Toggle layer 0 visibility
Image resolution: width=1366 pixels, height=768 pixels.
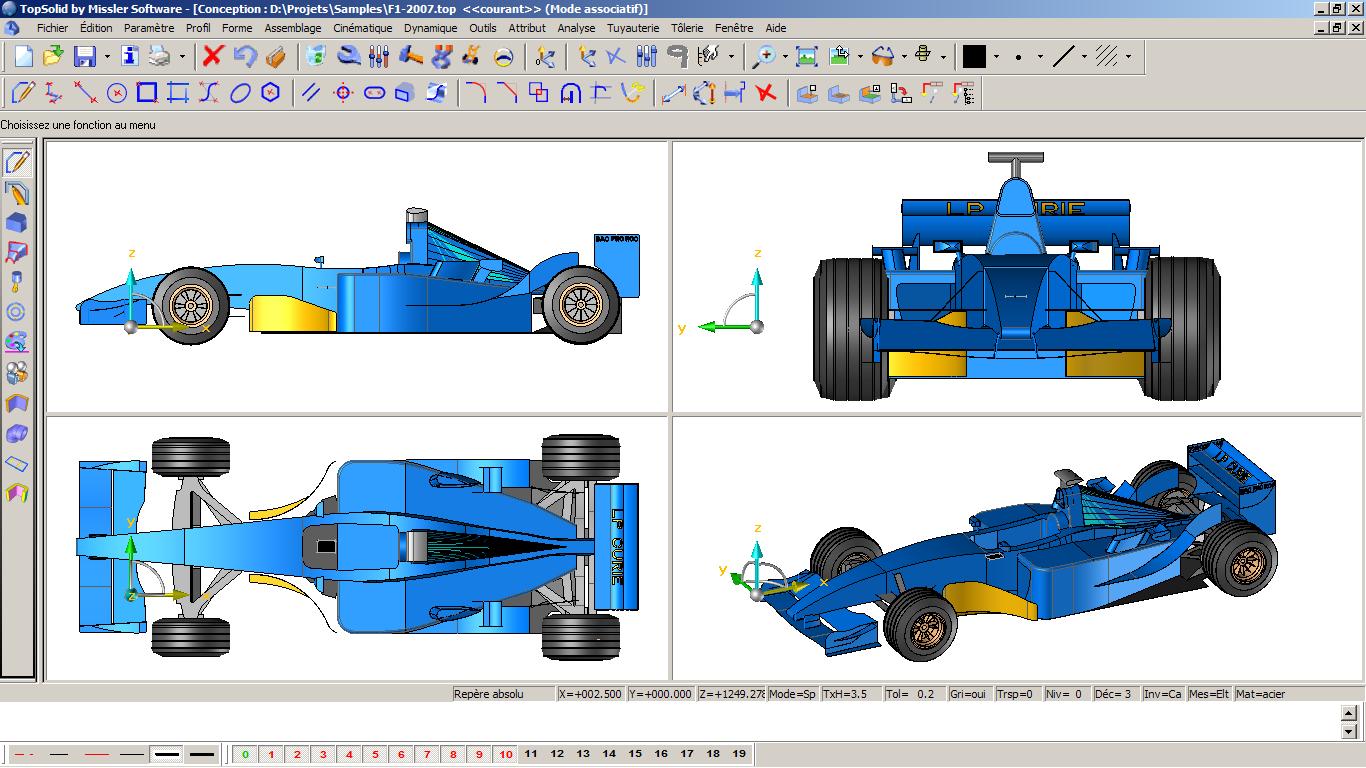pos(245,754)
